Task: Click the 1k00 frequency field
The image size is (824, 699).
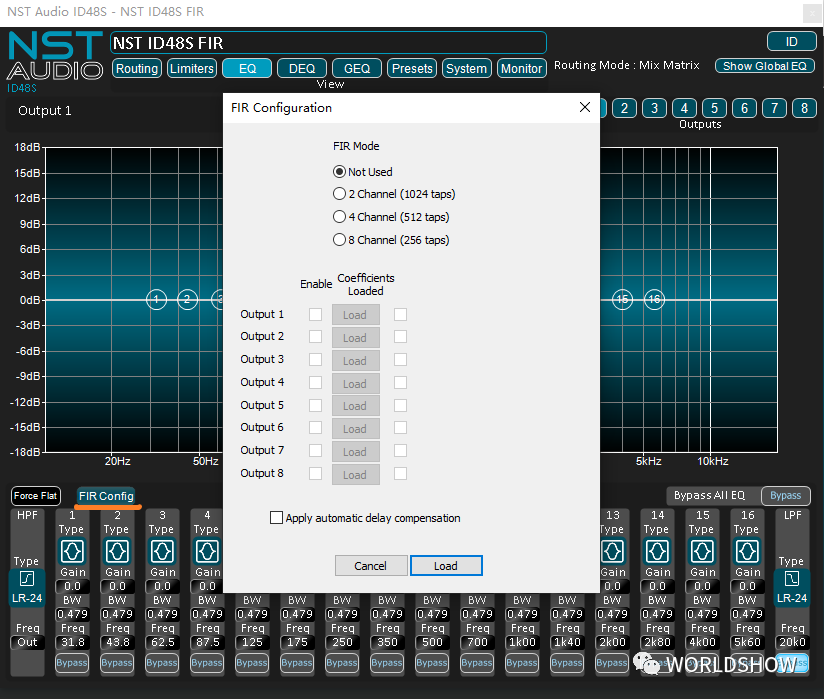Action: tap(522, 642)
